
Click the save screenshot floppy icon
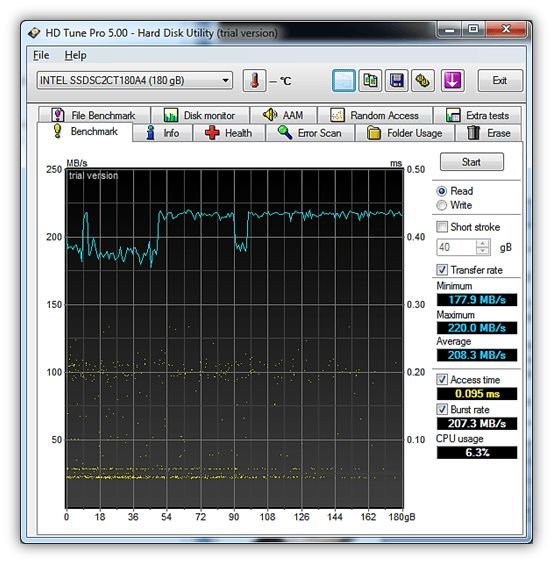coord(396,81)
